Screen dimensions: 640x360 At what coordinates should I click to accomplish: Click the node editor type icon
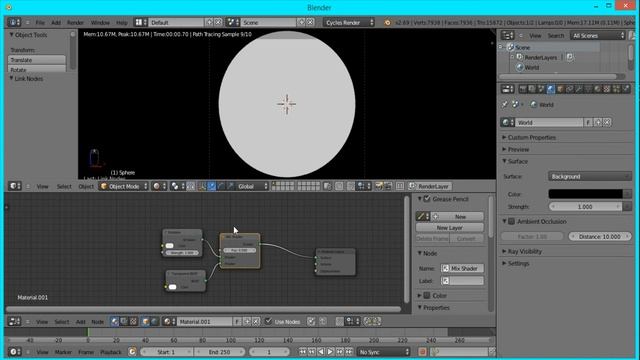tap(15, 322)
